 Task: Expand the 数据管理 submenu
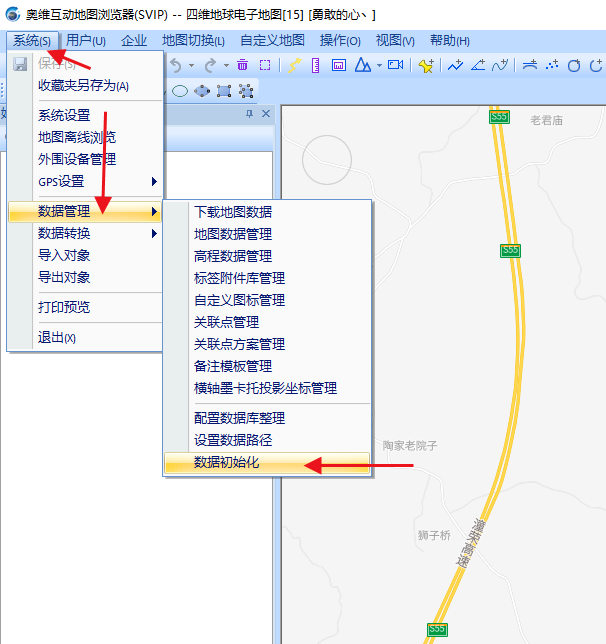(85, 212)
